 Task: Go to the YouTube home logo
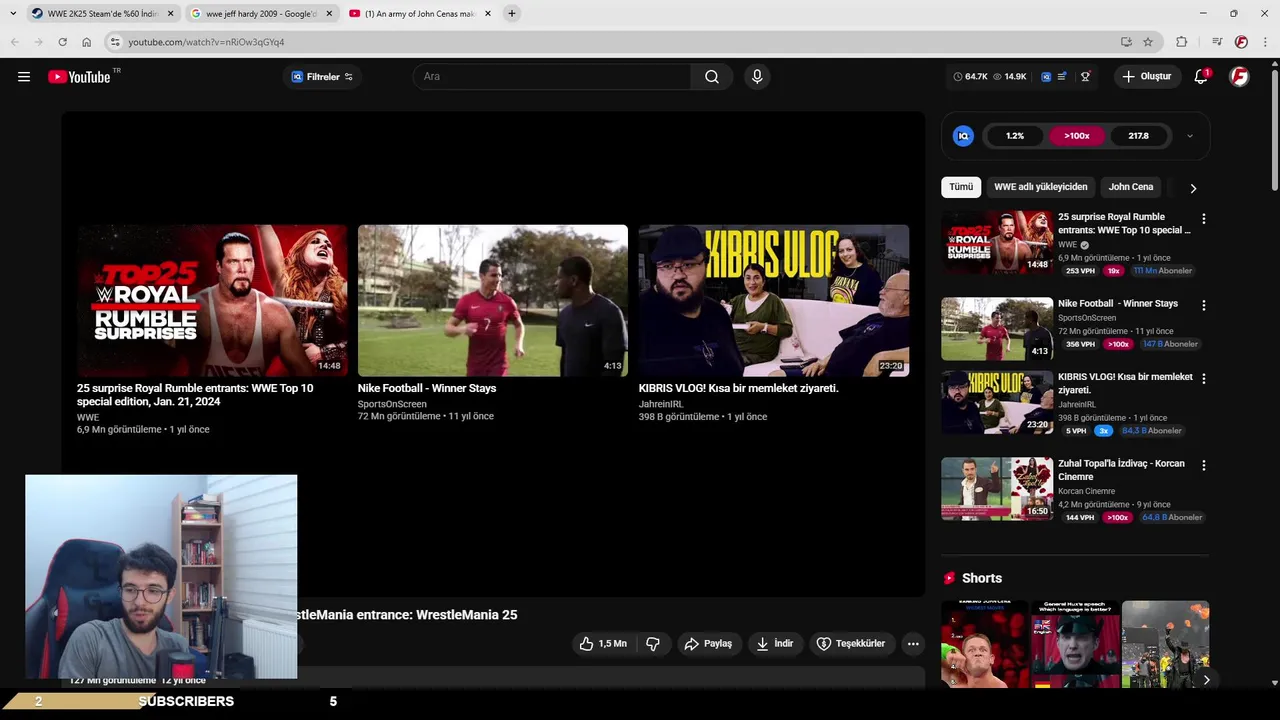click(79, 77)
